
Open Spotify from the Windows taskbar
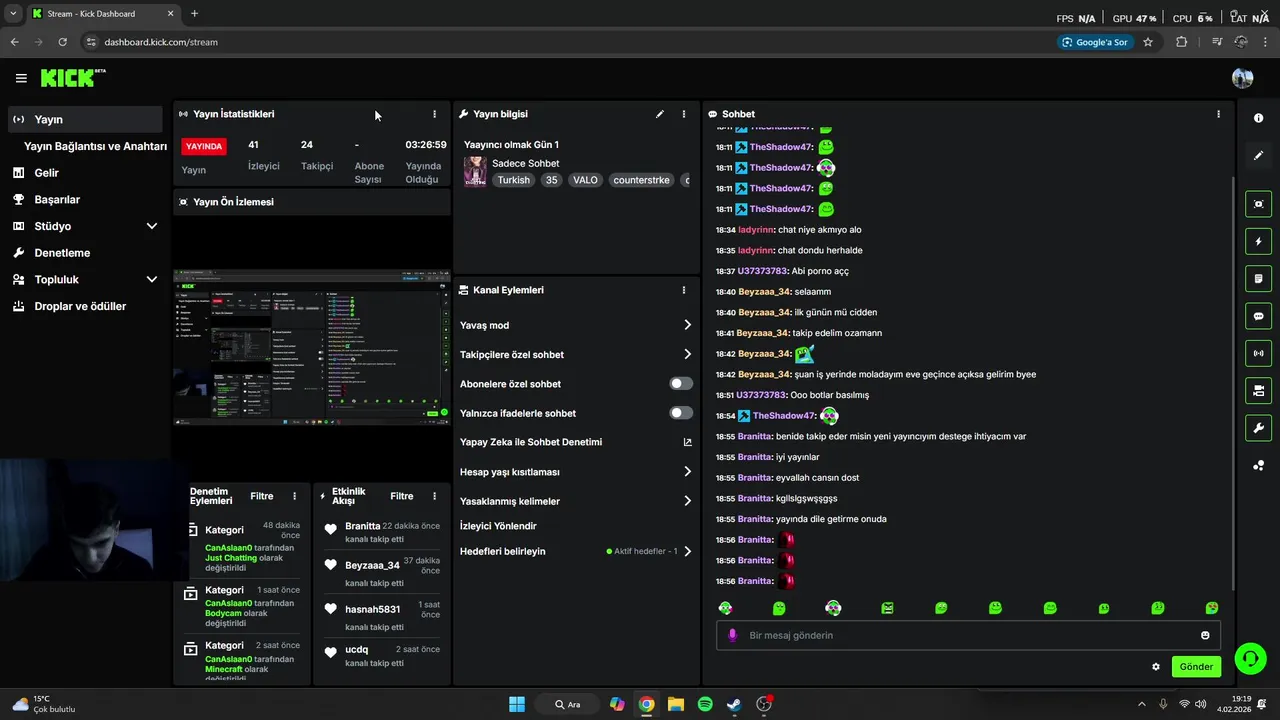(705, 704)
